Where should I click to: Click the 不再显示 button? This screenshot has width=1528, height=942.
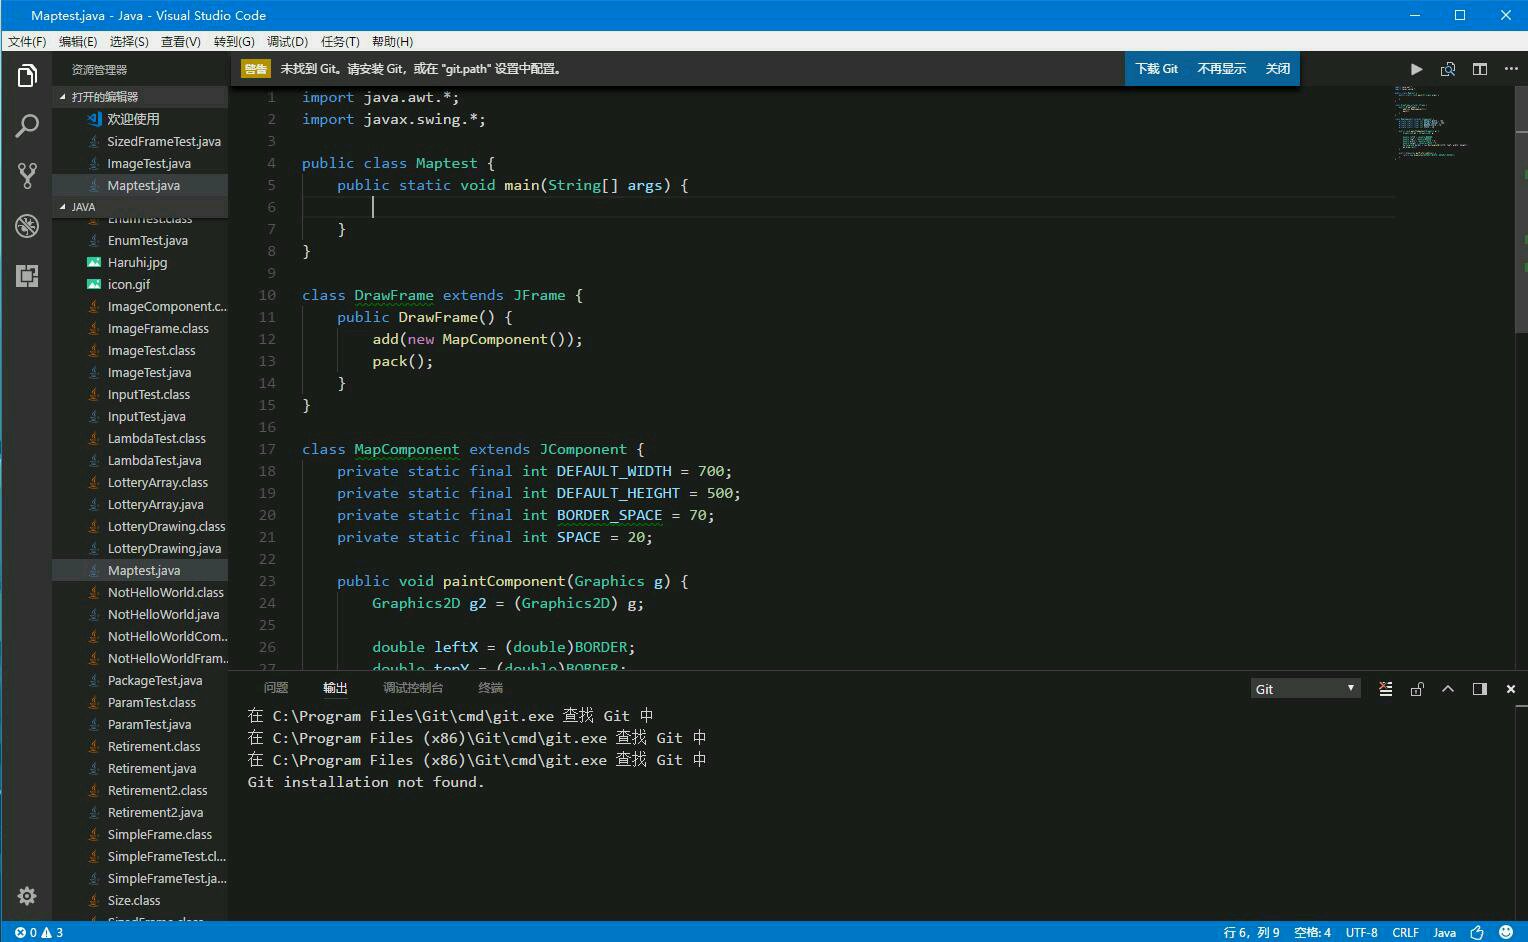coord(1221,69)
